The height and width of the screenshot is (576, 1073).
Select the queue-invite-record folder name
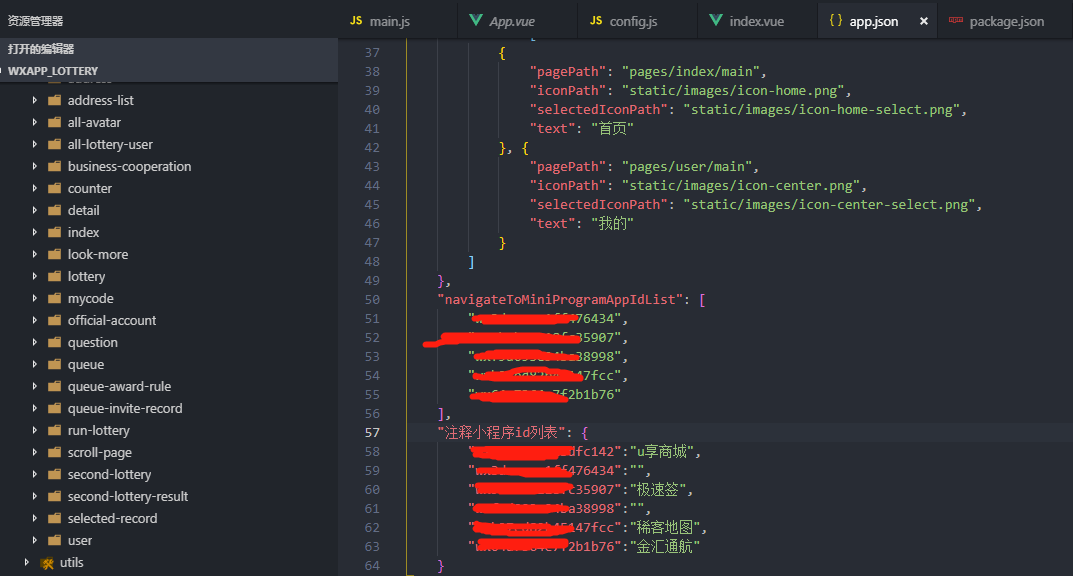[125, 408]
